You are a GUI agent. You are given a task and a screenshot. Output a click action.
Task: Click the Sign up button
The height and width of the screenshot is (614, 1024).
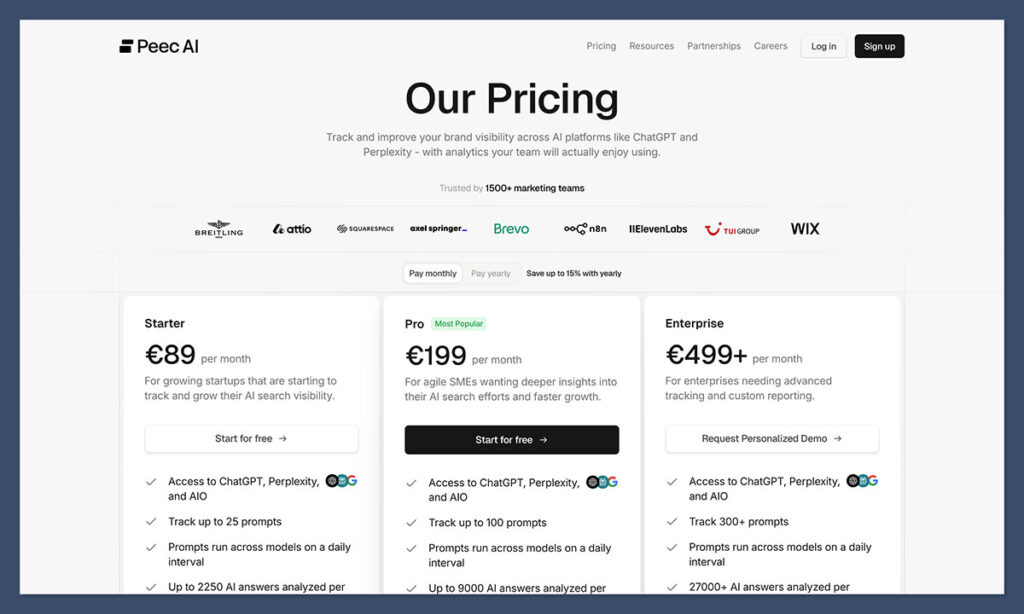pyautogui.click(x=879, y=45)
